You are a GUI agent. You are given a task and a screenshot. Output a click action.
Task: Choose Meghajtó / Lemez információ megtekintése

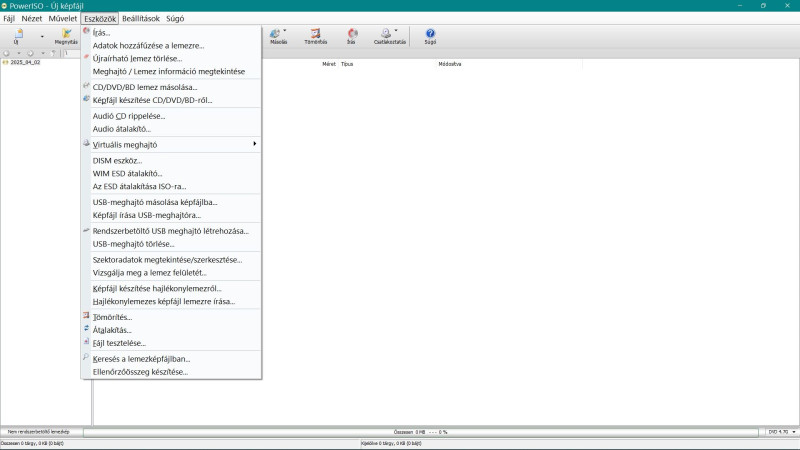tap(171, 71)
